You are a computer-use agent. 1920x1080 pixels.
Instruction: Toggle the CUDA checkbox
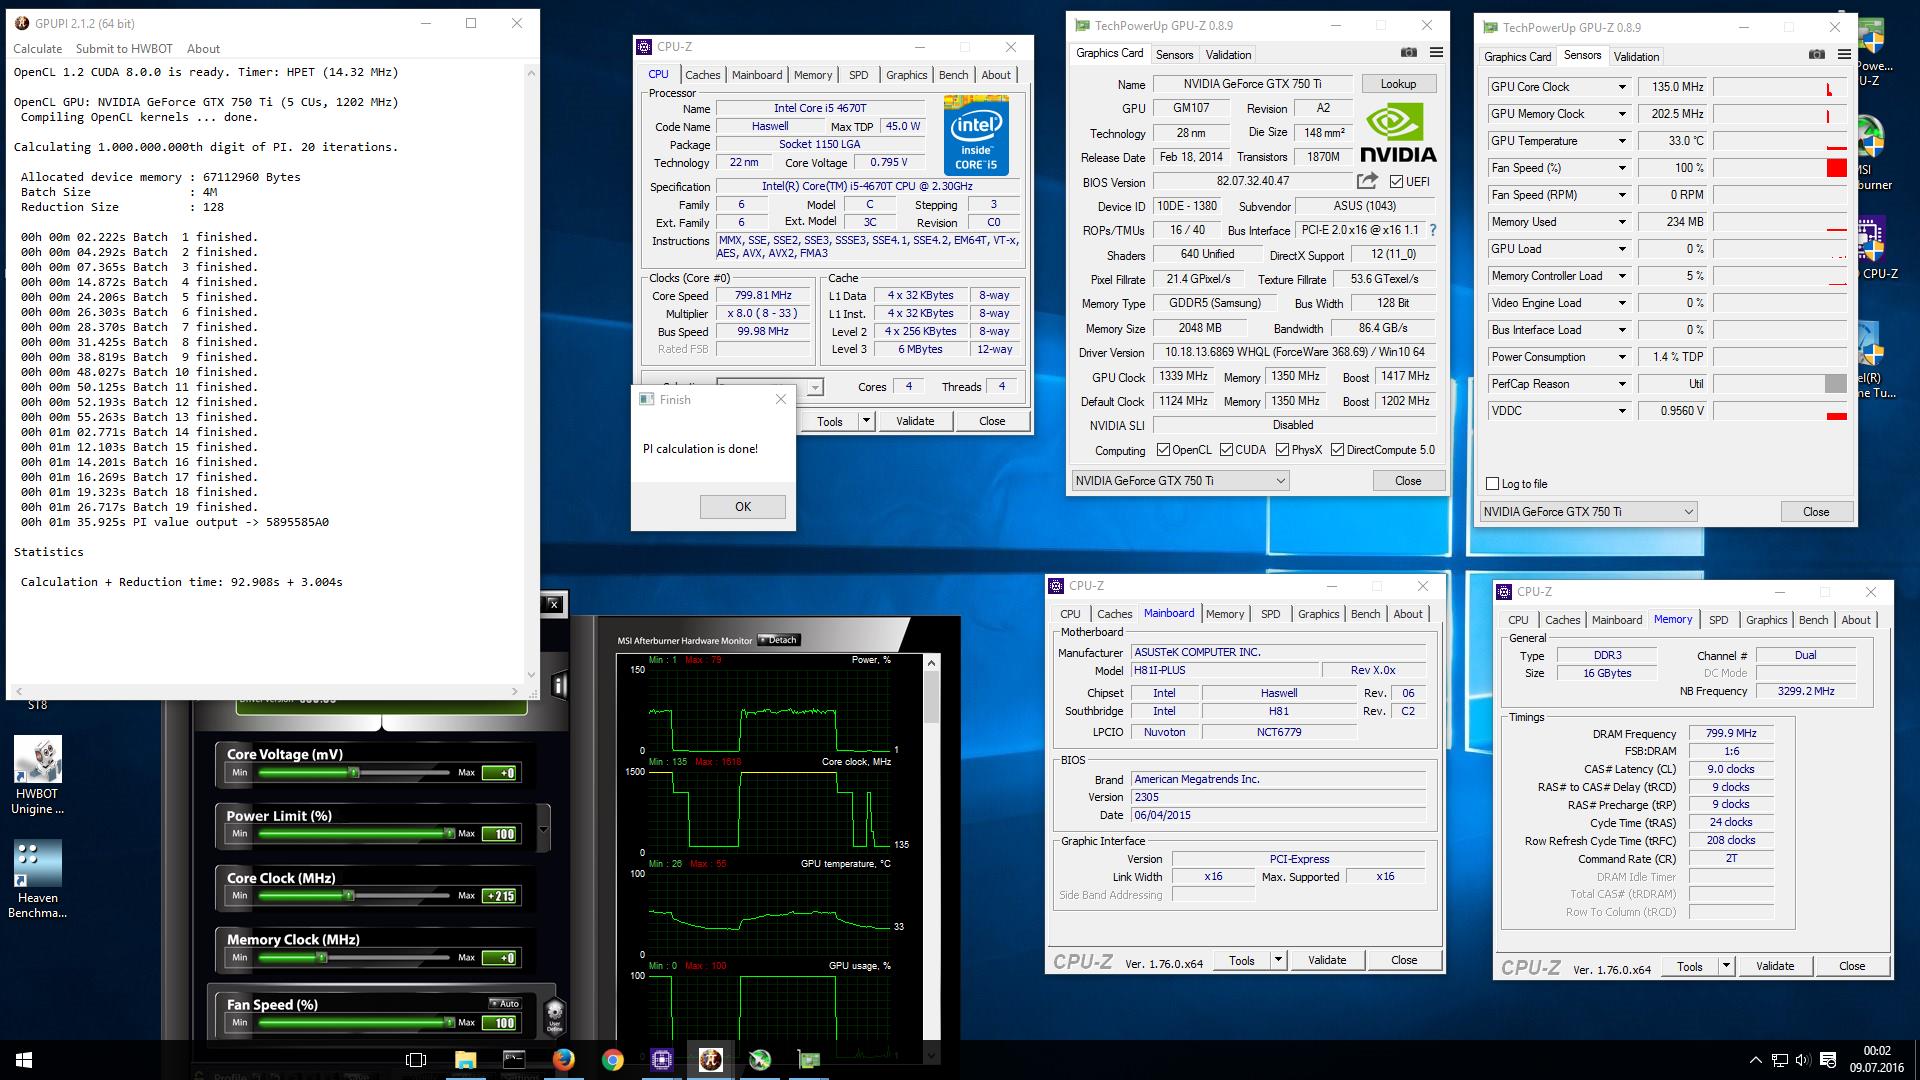[x=1225, y=450]
